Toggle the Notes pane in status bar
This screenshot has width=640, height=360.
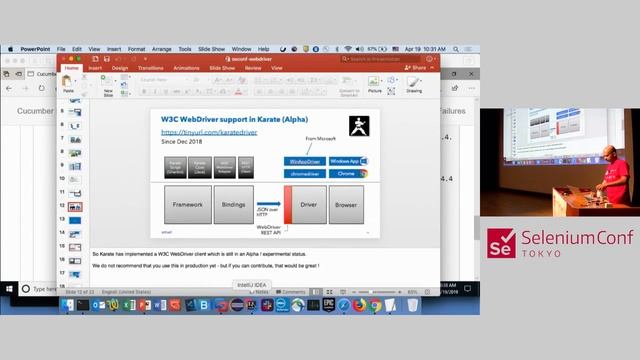coord(259,292)
